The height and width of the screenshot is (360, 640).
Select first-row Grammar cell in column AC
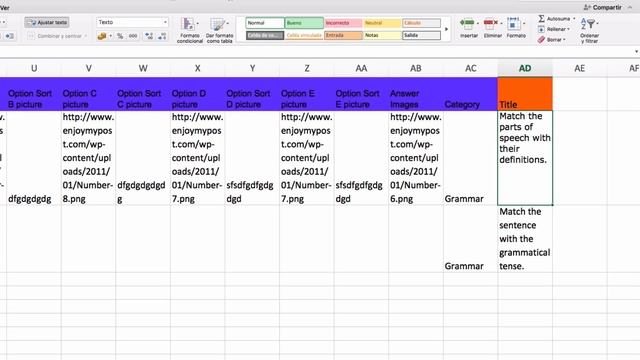[x=470, y=158]
